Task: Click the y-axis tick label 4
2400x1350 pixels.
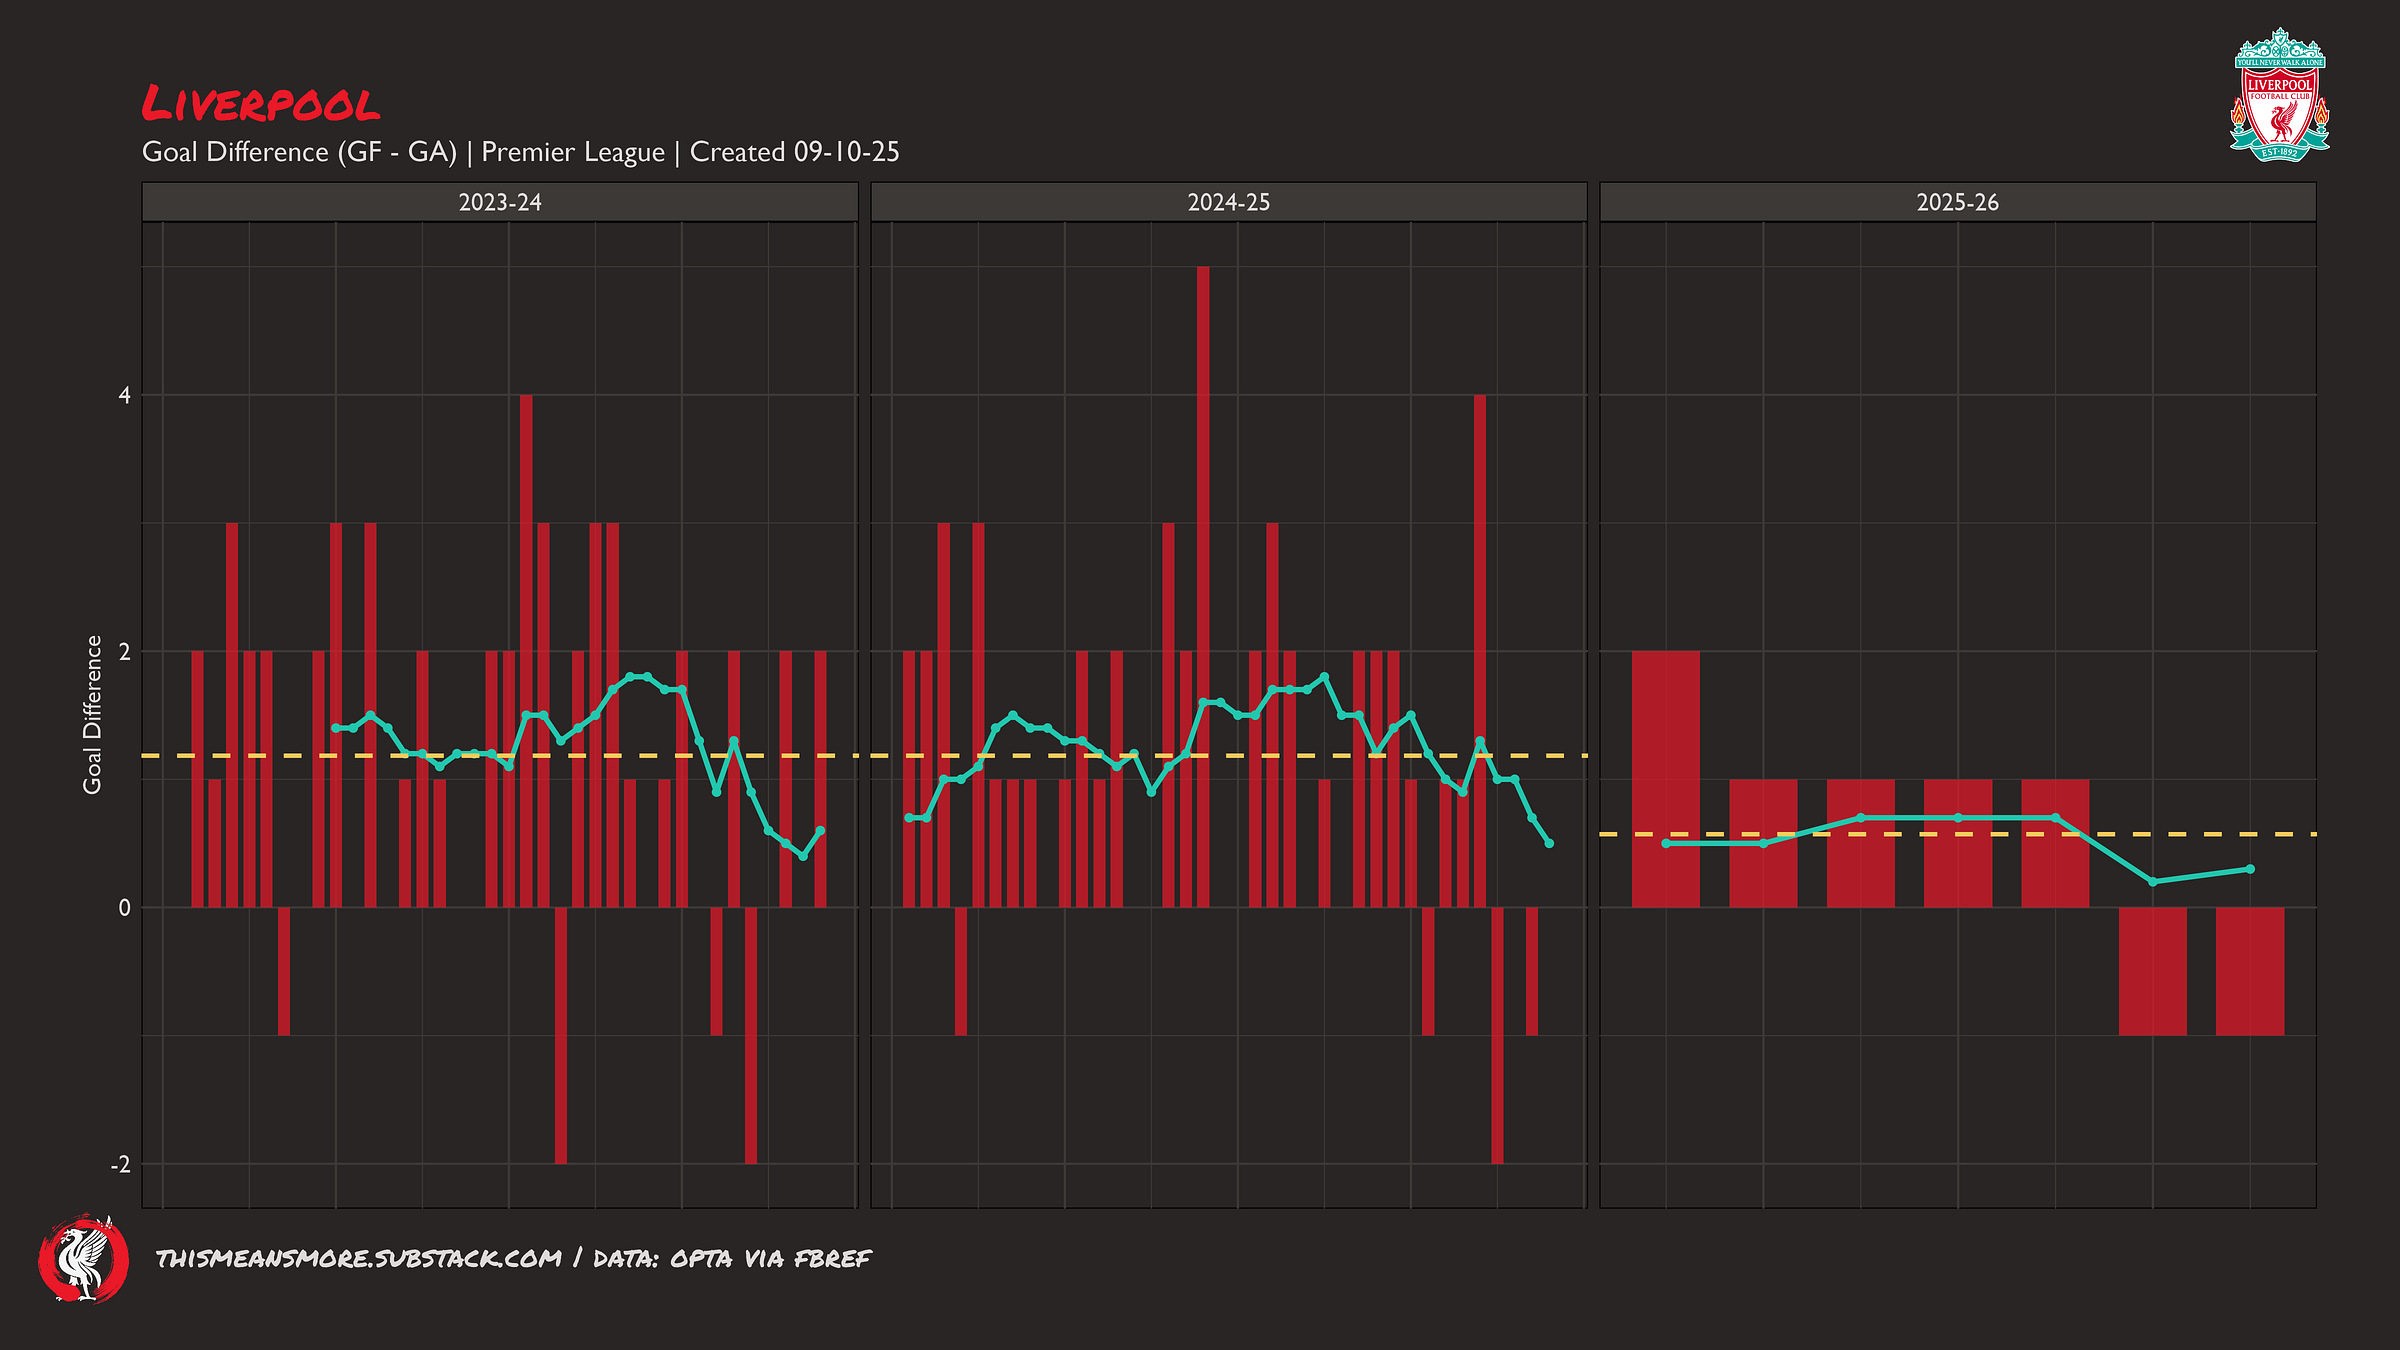Action: pyautogui.click(x=124, y=396)
